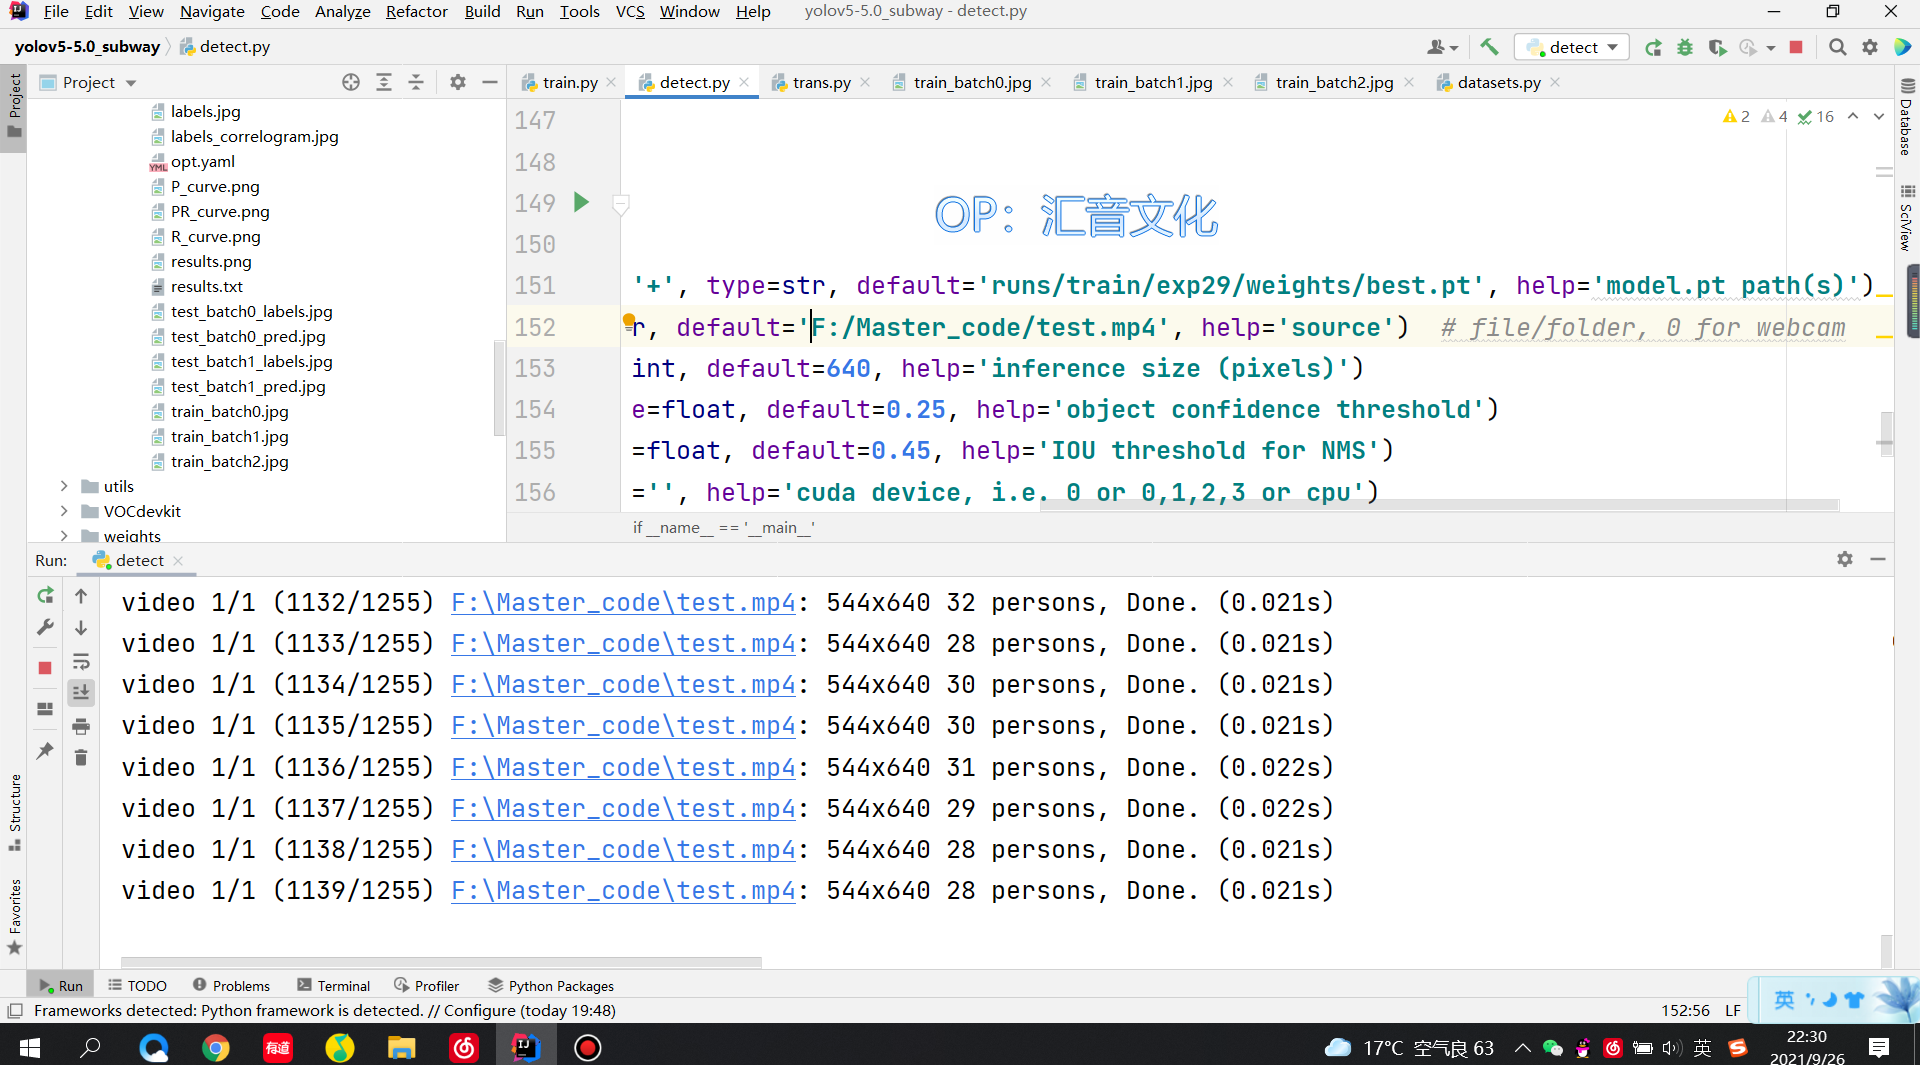Expand the VOCdevkit folder
The height and width of the screenshot is (1065, 1920).
[64, 511]
